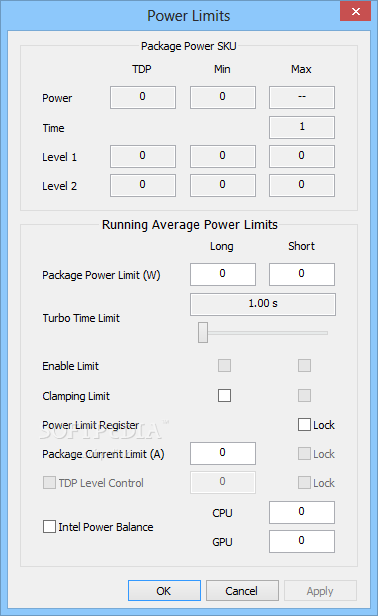Viewport: 378px width, 616px height.
Task: Click the Turbo Time Limit slider handle
Action: [x=203, y=332]
